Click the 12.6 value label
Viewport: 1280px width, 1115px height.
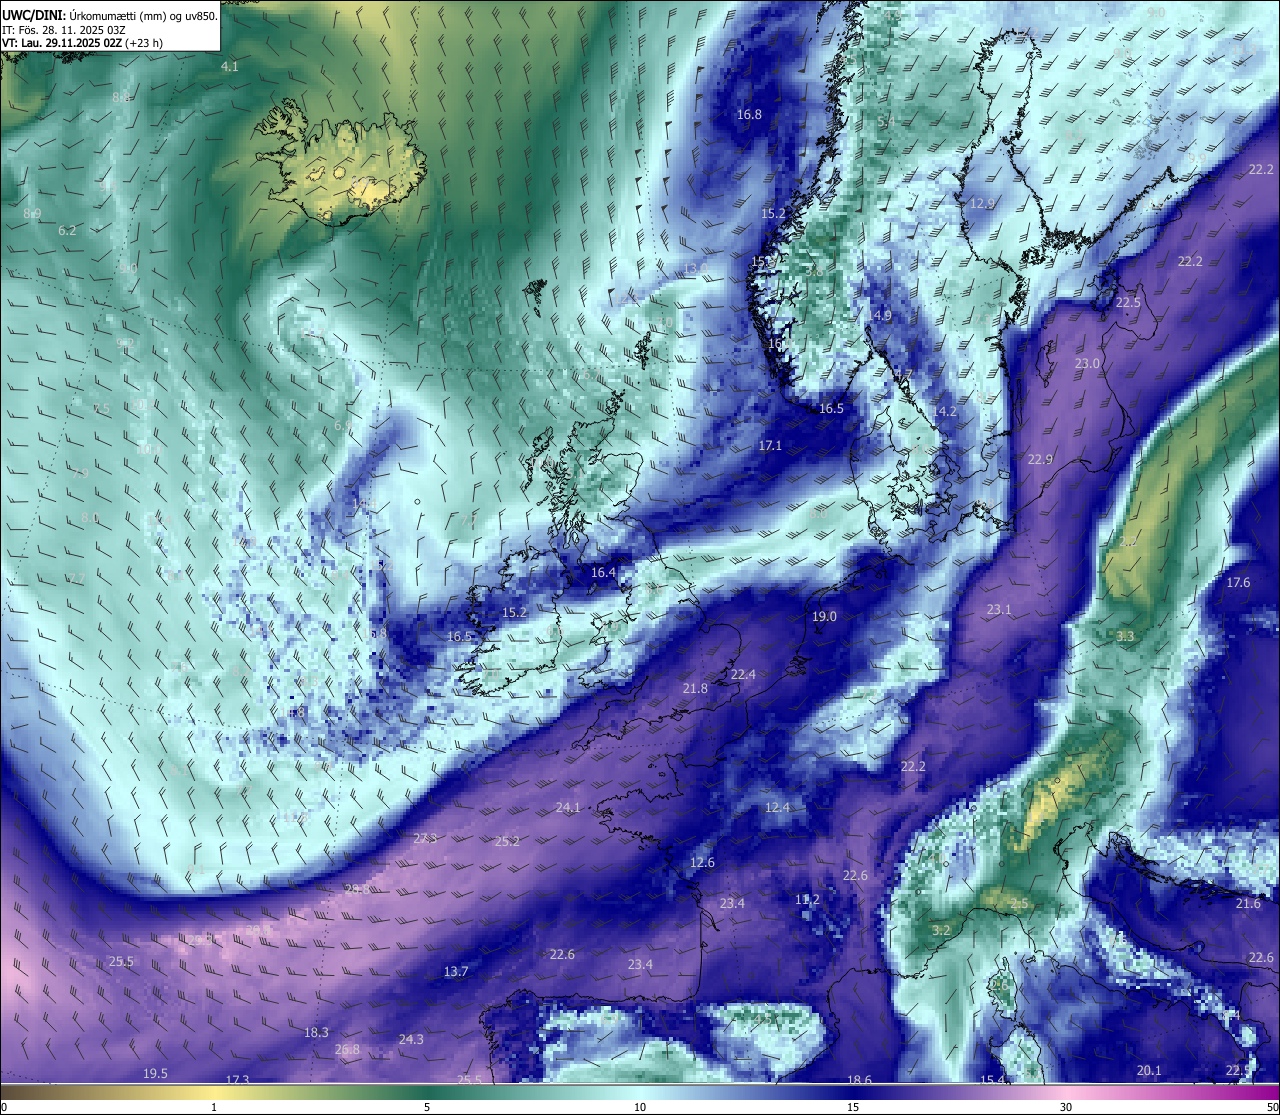(x=702, y=862)
